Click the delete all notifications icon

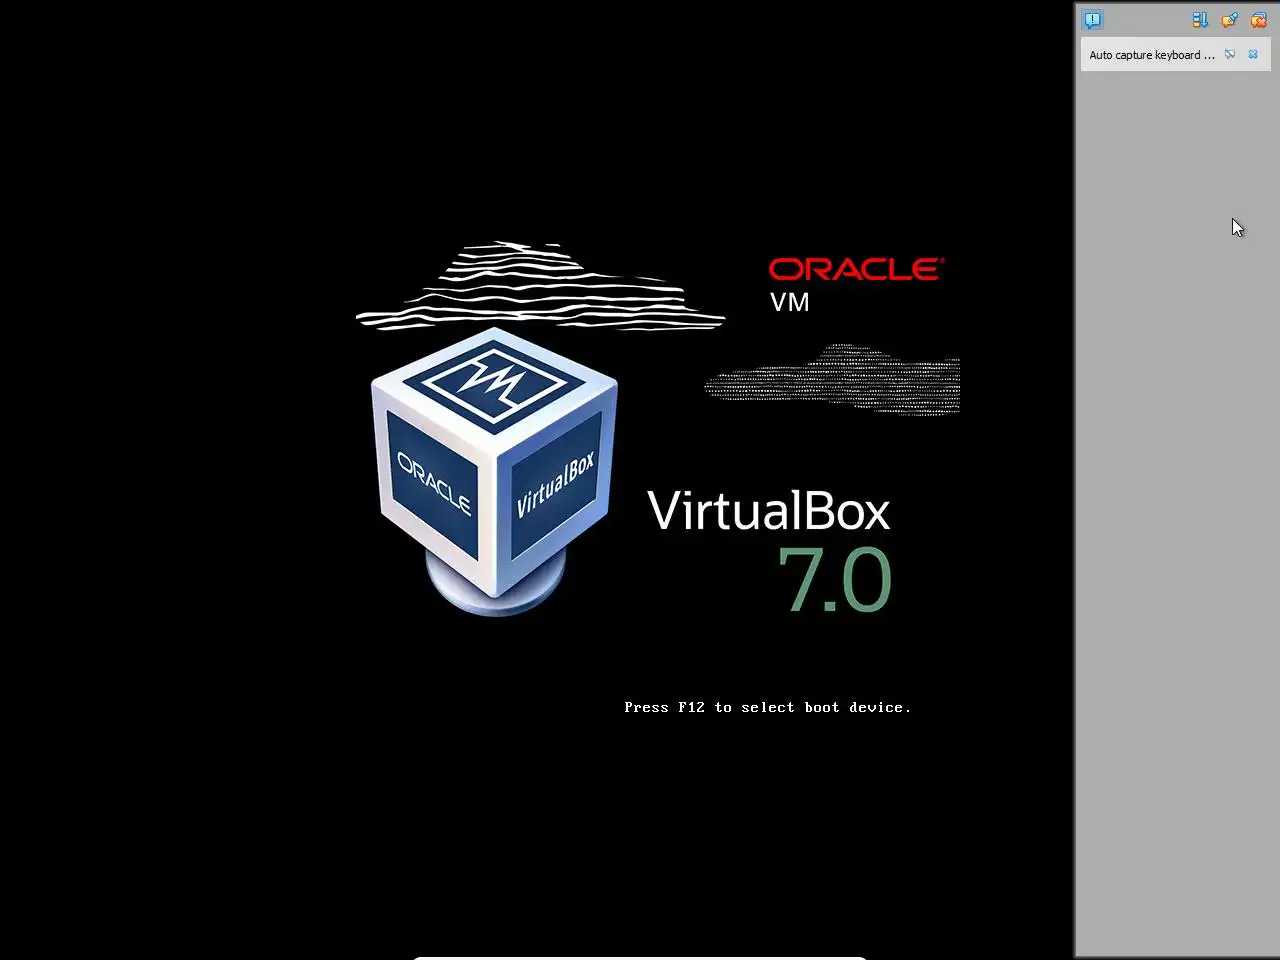coord(1259,20)
